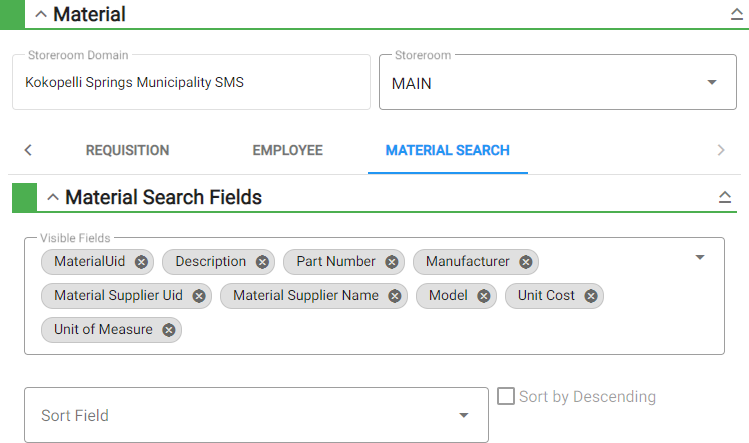This screenshot has height=443, width=749.
Task: Select the Material Search tab
Action: tap(448, 151)
